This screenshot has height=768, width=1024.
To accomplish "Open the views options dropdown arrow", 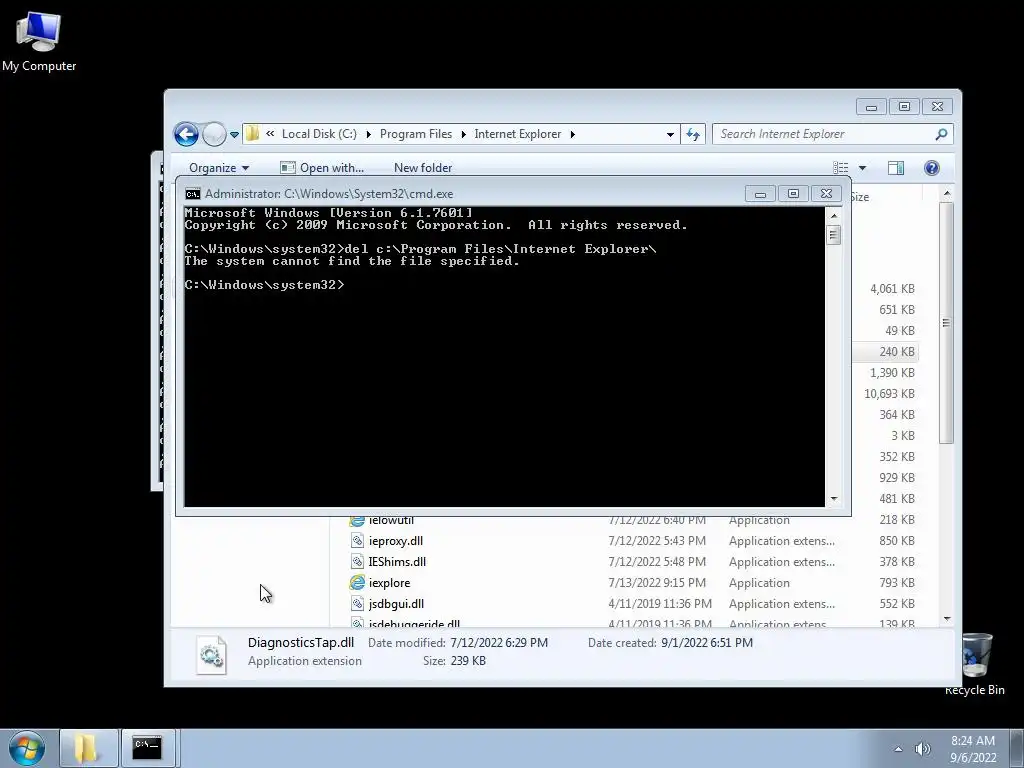I will click(x=862, y=168).
